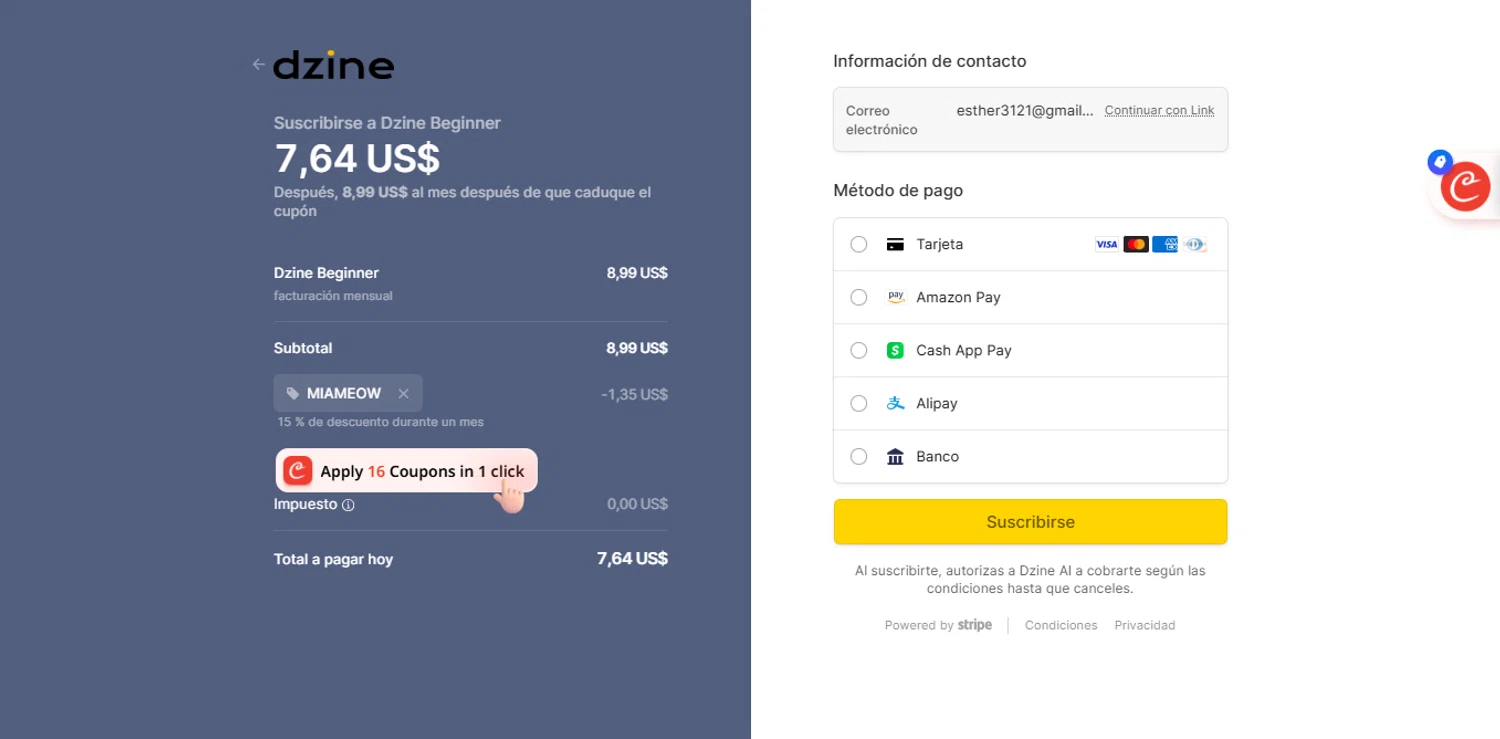Image resolution: width=1500 pixels, height=739 pixels.
Task: Click the Mastercard logo
Action: (1135, 244)
